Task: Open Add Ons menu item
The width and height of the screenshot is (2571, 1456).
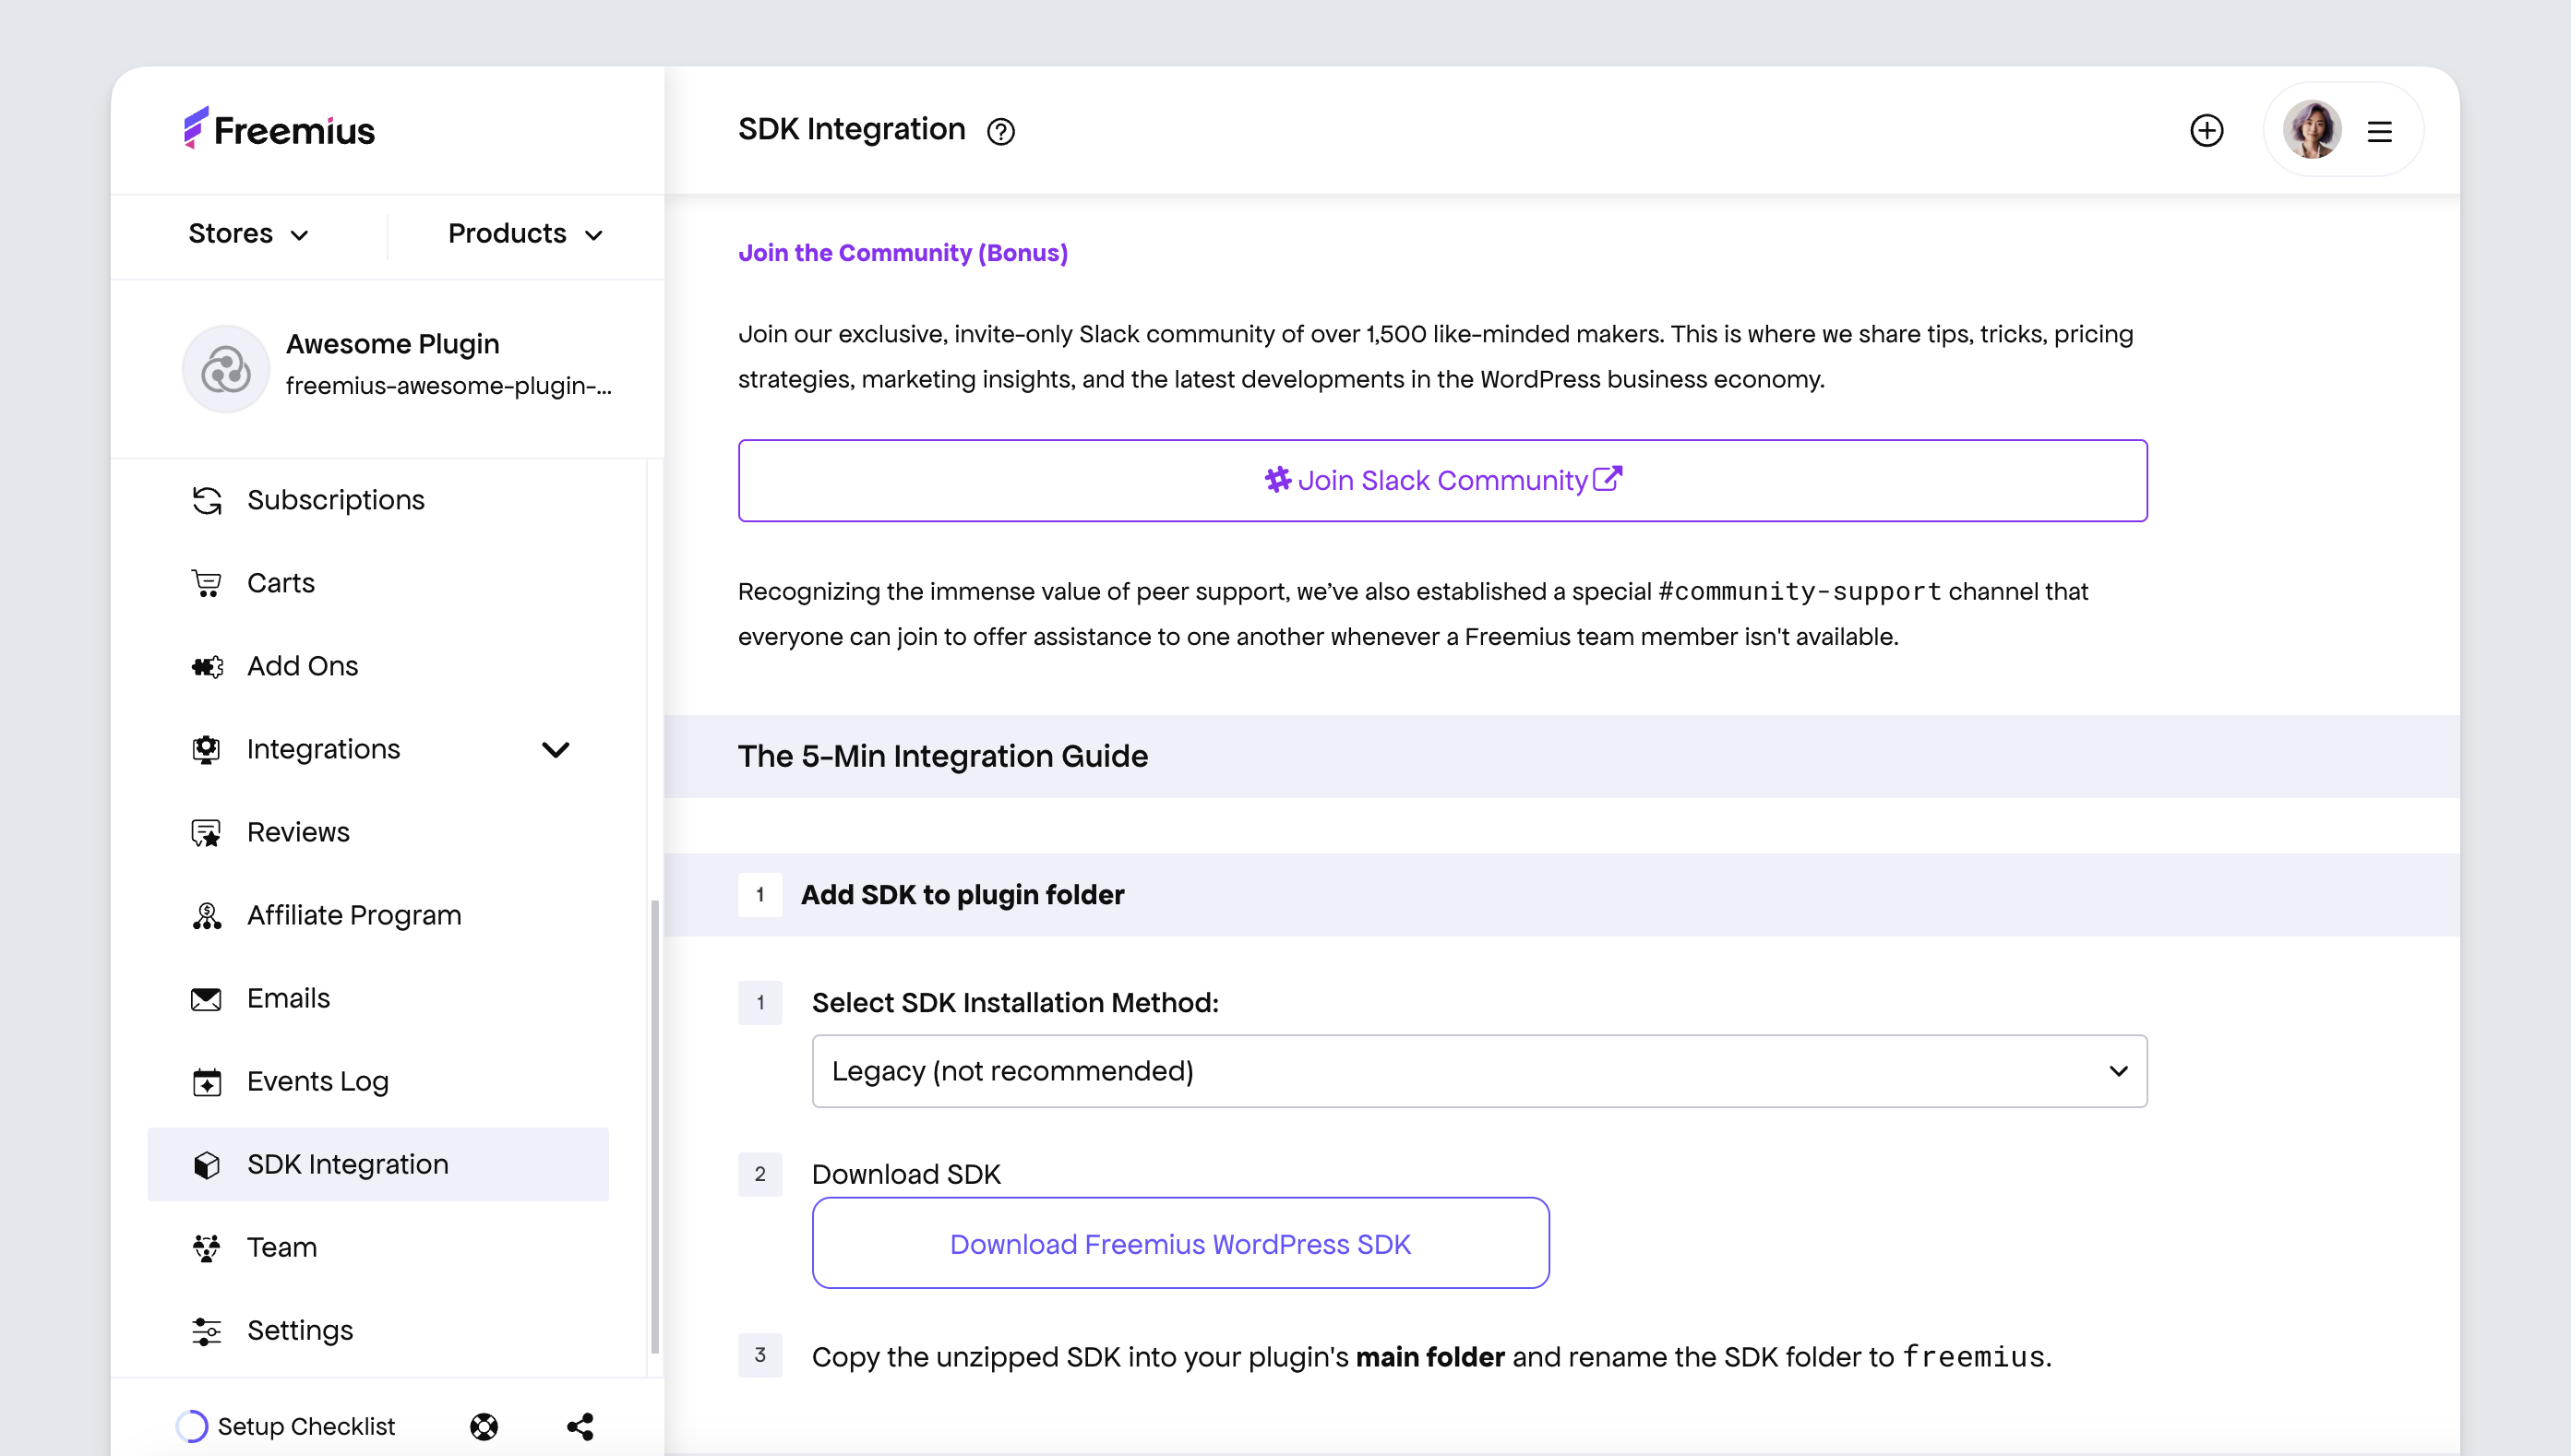Action: point(378,666)
